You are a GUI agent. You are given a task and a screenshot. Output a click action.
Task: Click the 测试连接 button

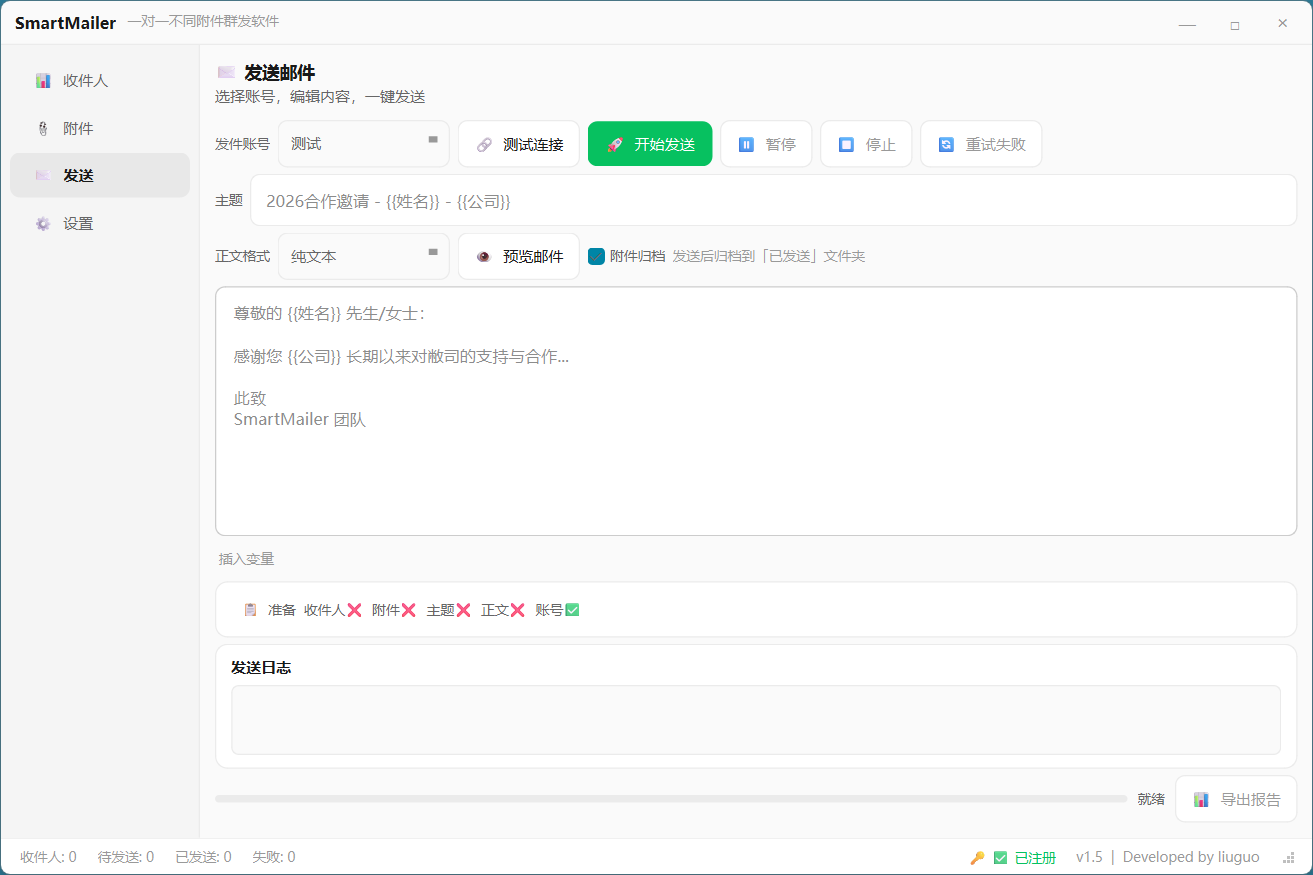519,144
